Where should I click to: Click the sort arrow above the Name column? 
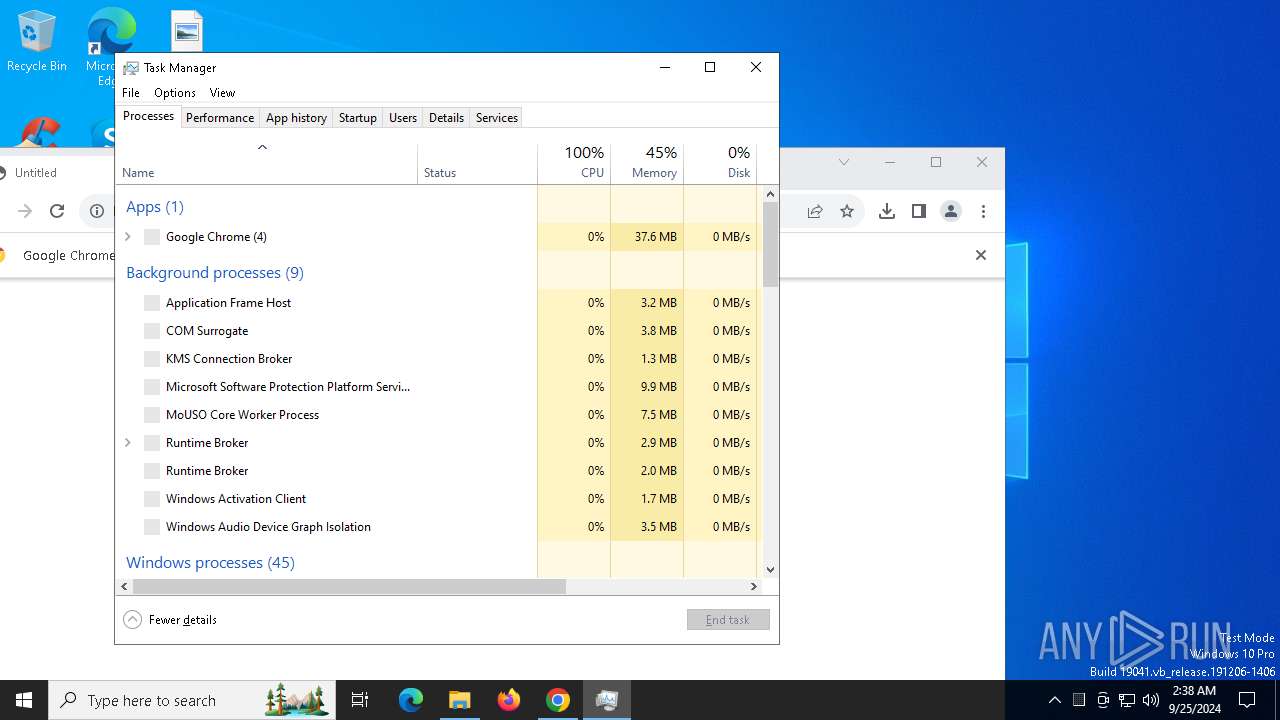tap(262, 148)
